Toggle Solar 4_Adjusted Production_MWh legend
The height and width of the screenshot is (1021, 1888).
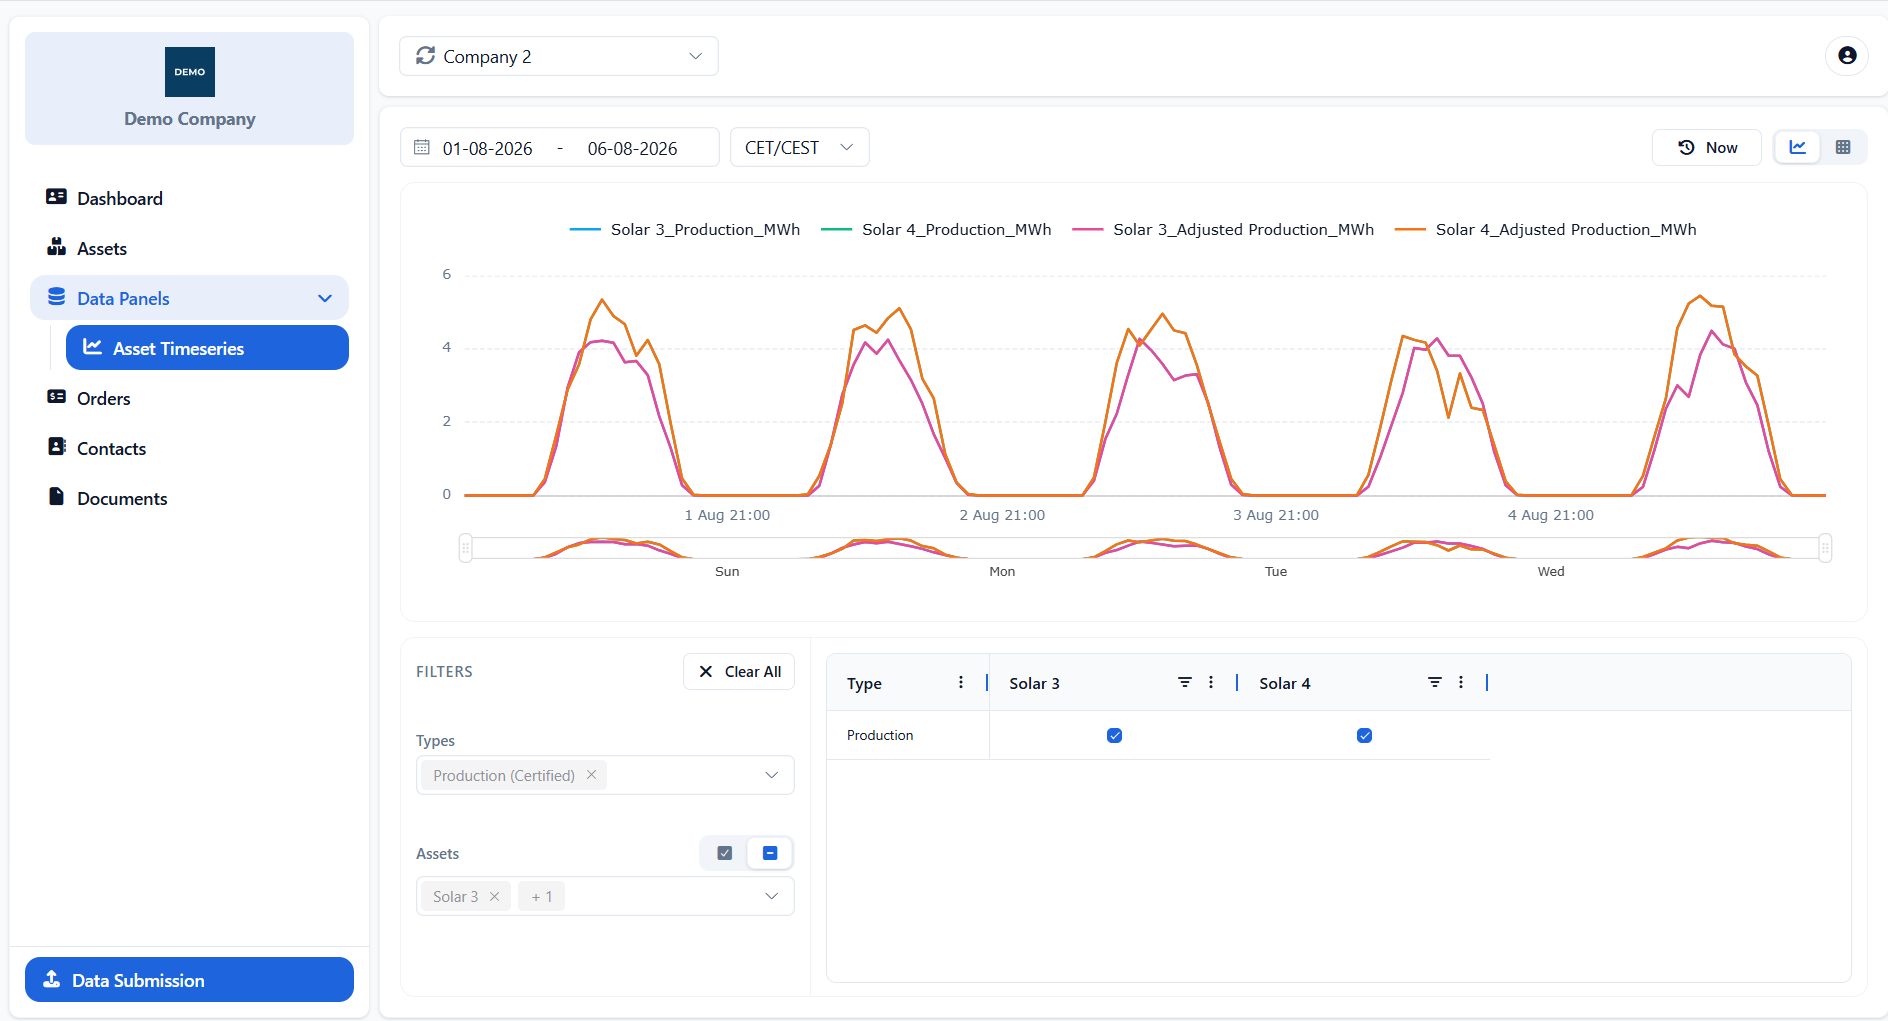(x=1546, y=229)
